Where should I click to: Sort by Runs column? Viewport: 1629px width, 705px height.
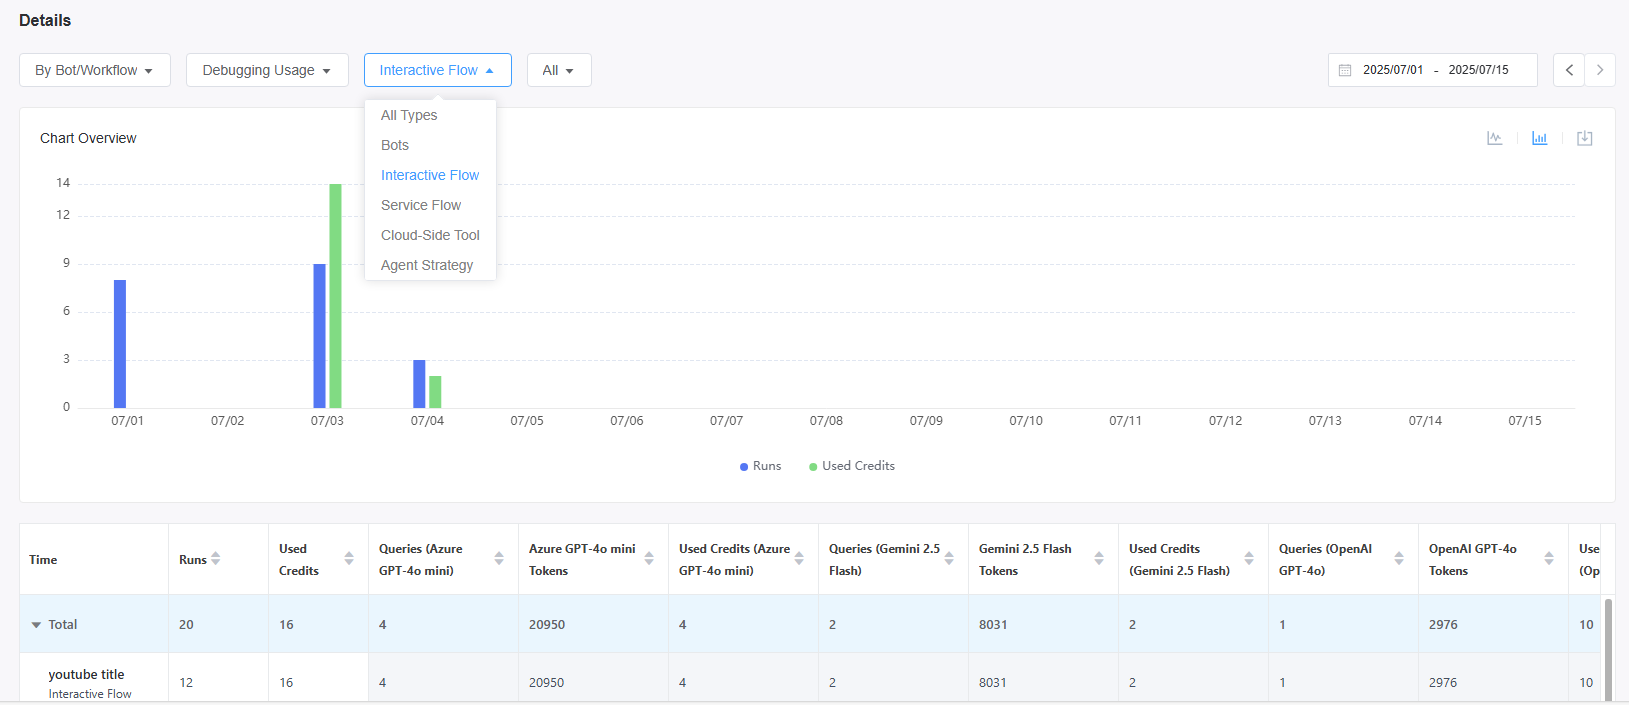coord(216,559)
